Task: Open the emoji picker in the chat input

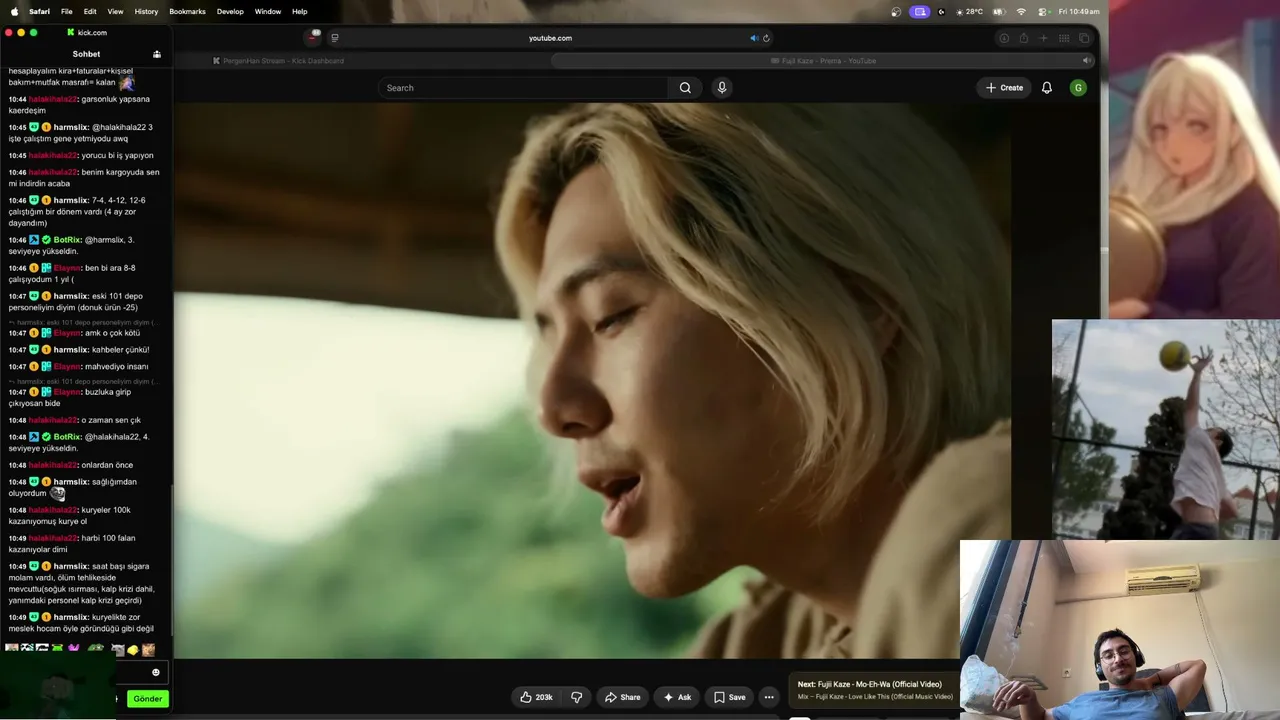Action: point(156,672)
